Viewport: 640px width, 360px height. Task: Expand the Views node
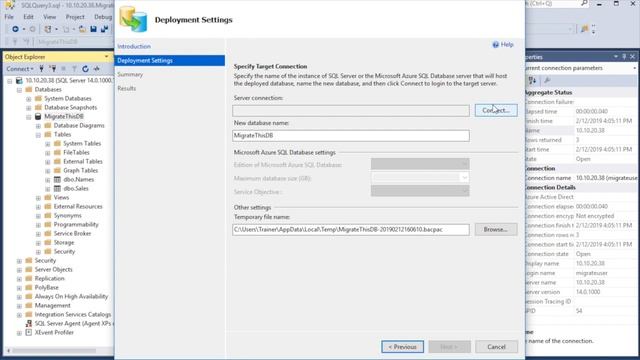point(38,198)
